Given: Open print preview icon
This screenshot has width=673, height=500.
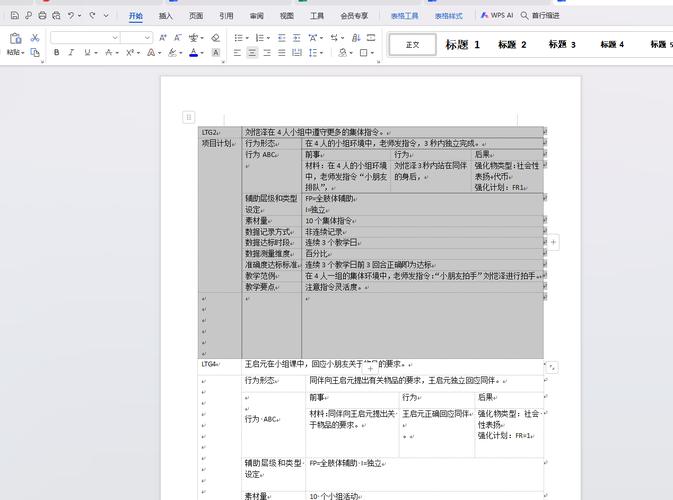Looking at the screenshot, I should click(56, 15).
